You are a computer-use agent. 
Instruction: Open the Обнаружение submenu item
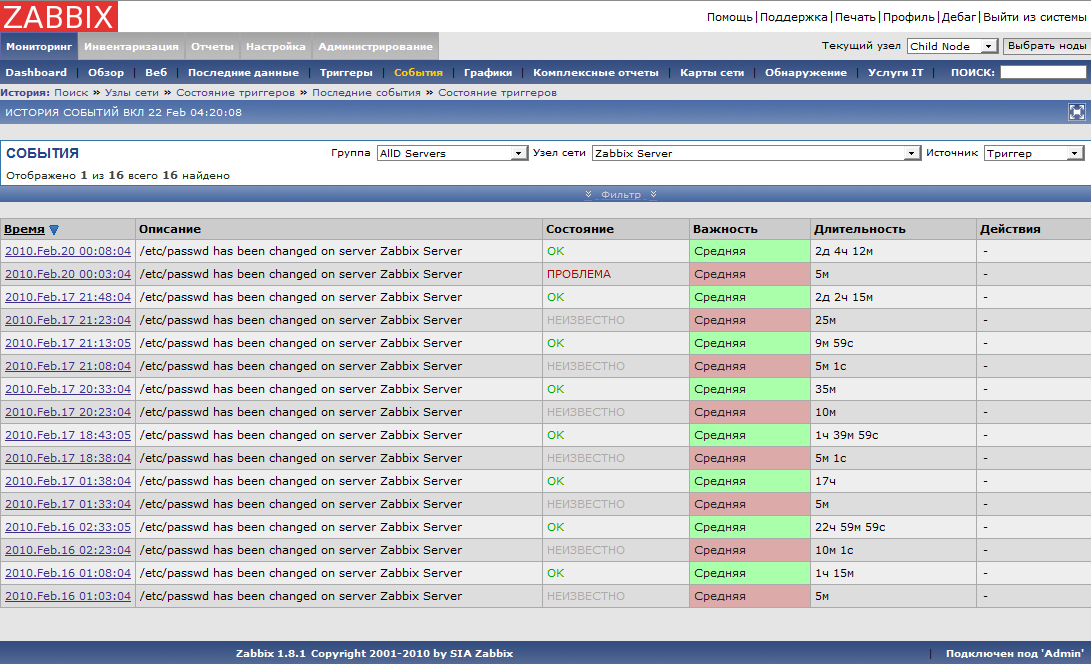coord(806,72)
